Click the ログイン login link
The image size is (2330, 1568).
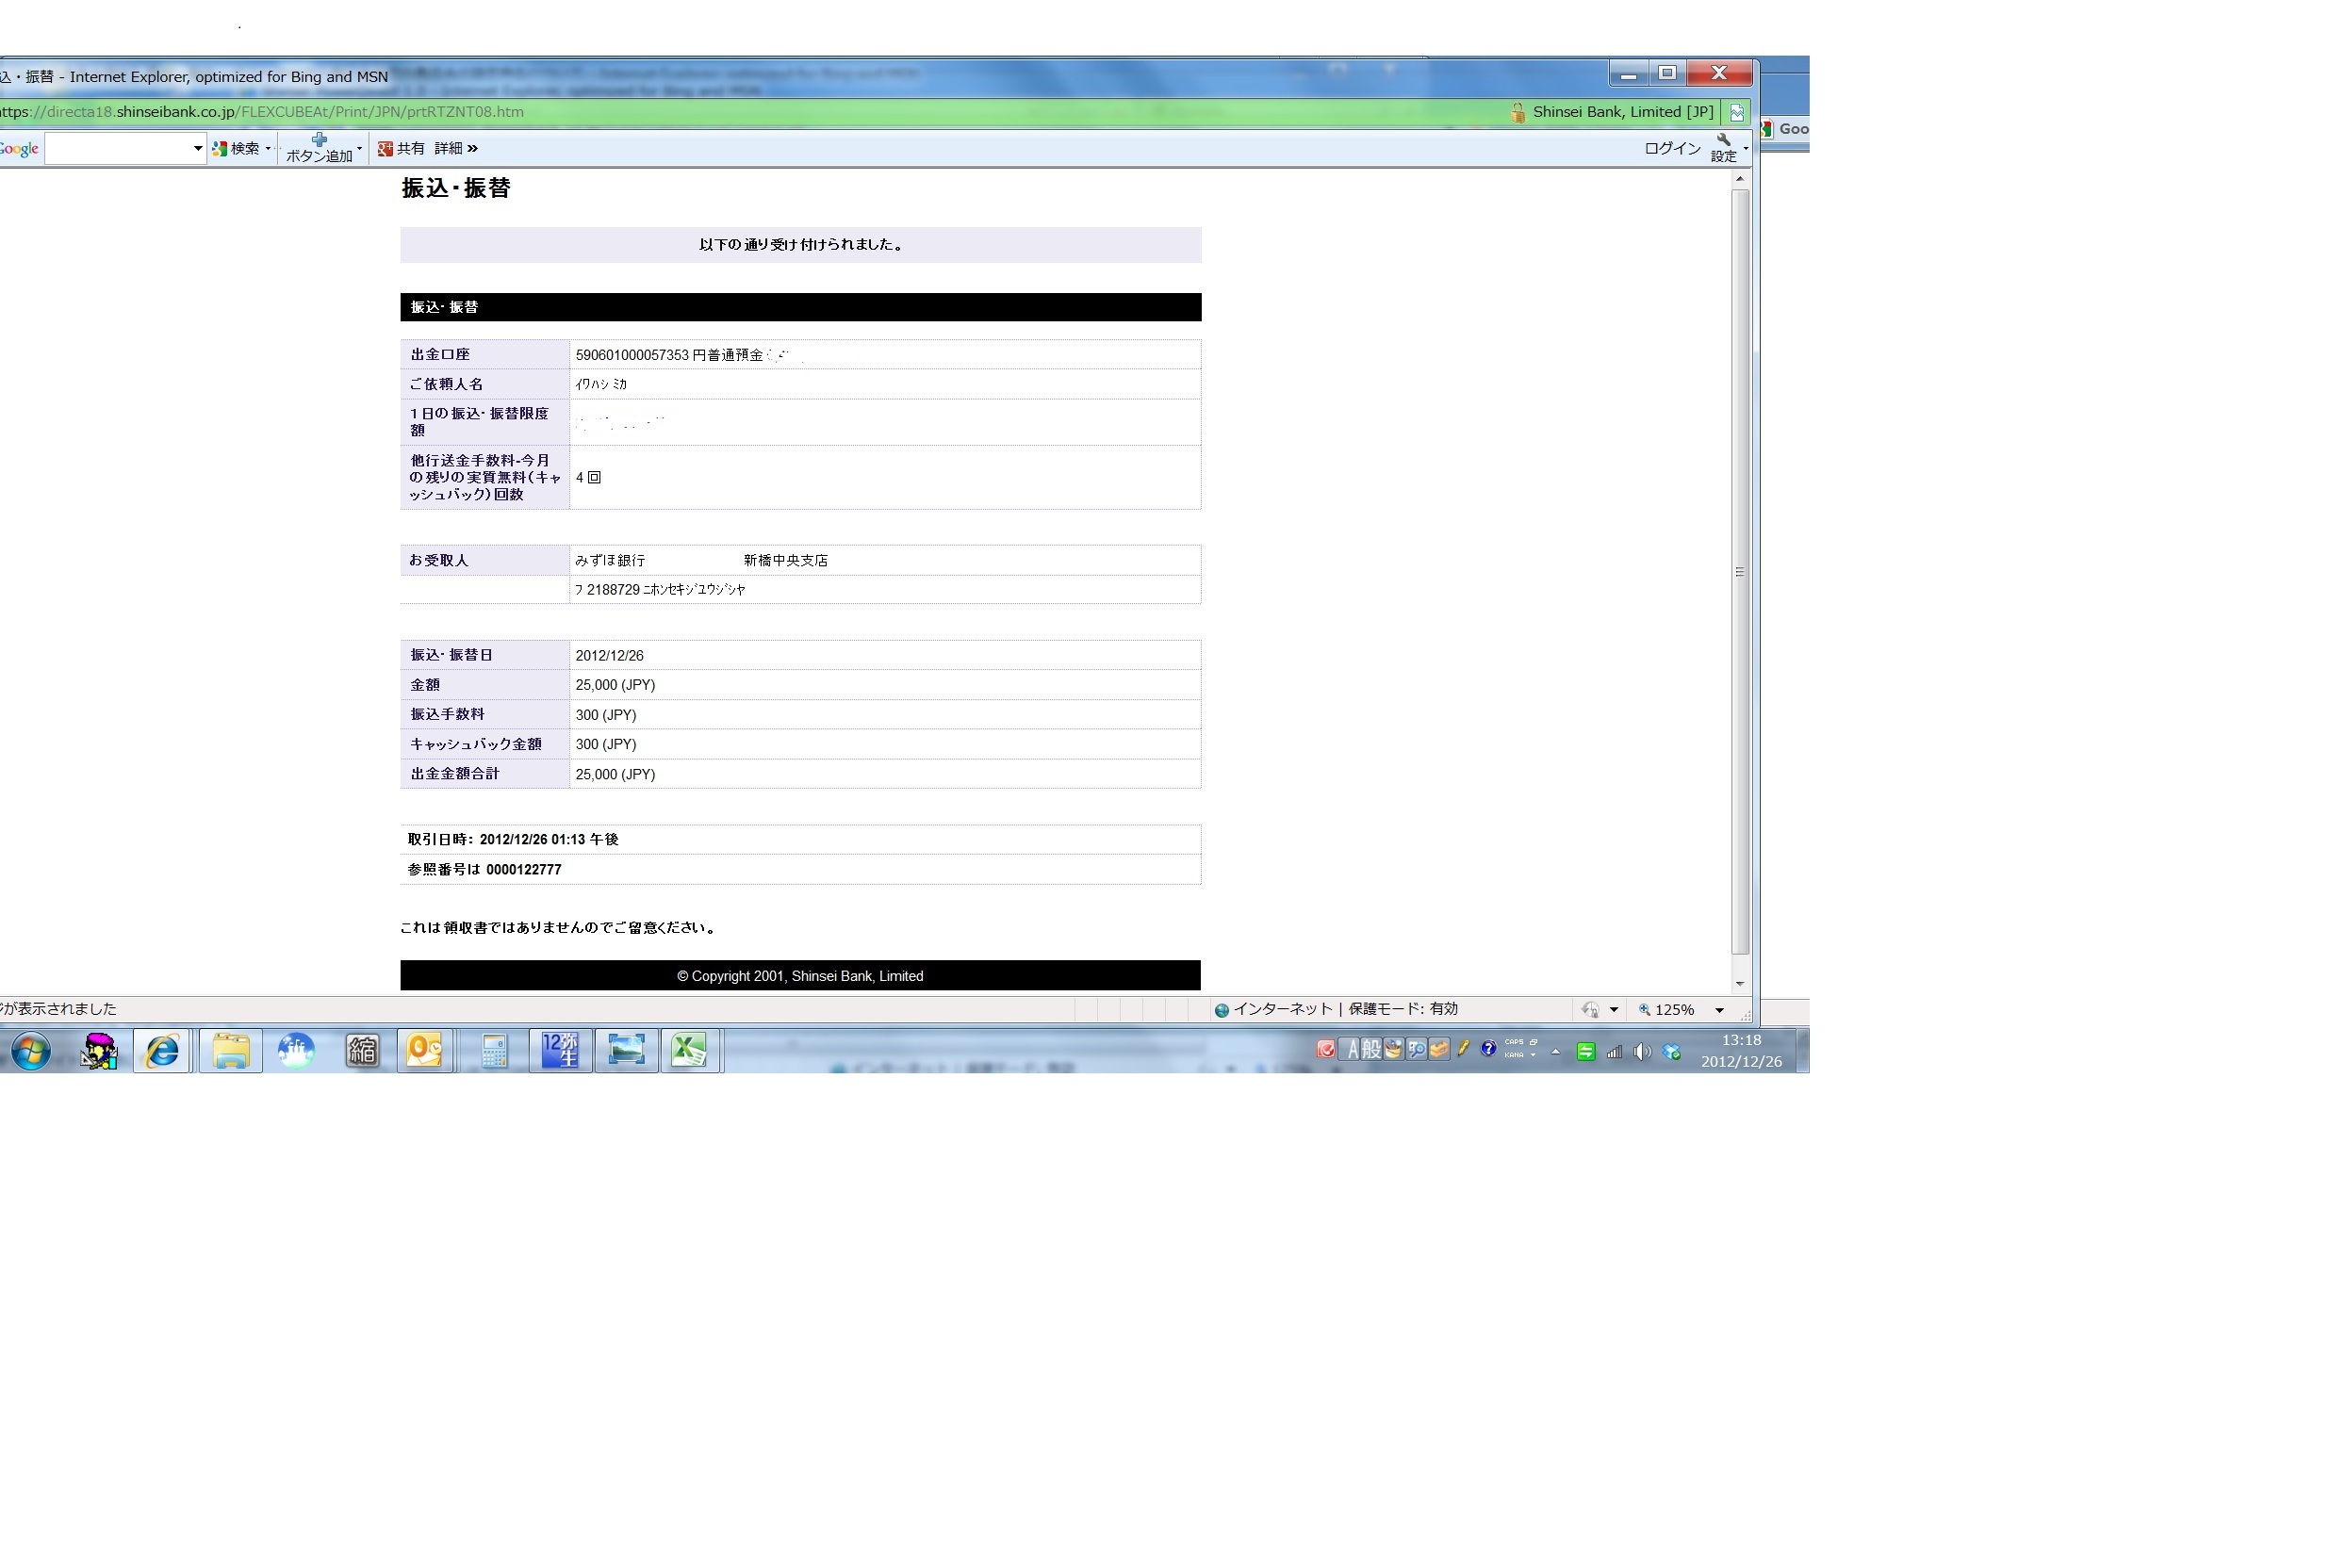tap(1672, 148)
